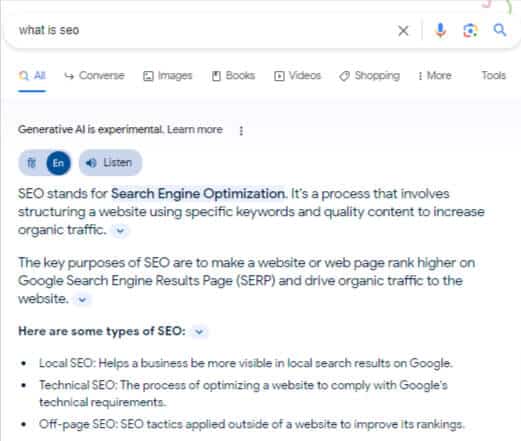Click the 'Generative AI is experimental.' notice text

tap(91, 129)
